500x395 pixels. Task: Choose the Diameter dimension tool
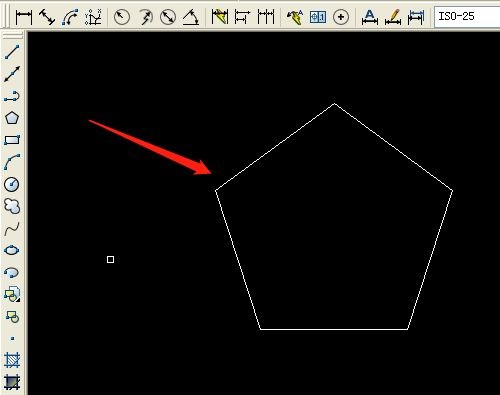(x=168, y=17)
